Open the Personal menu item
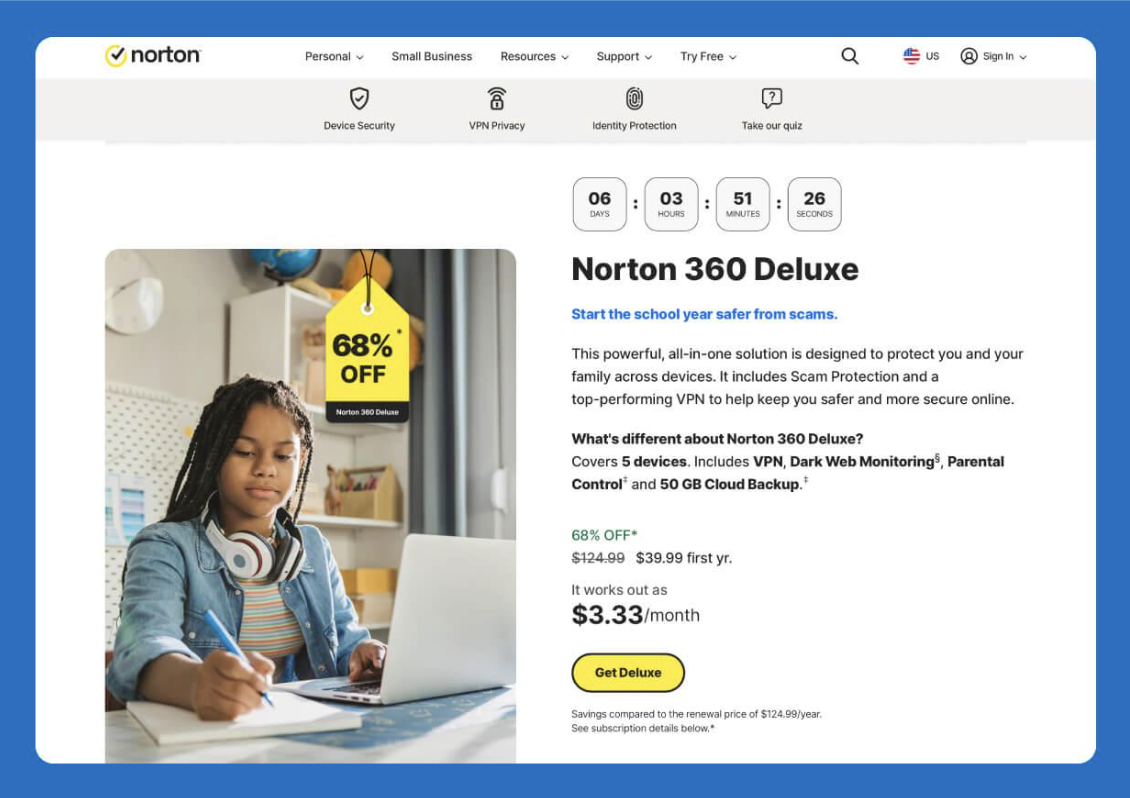Viewport: 1130px width, 798px height. coord(327,56)
